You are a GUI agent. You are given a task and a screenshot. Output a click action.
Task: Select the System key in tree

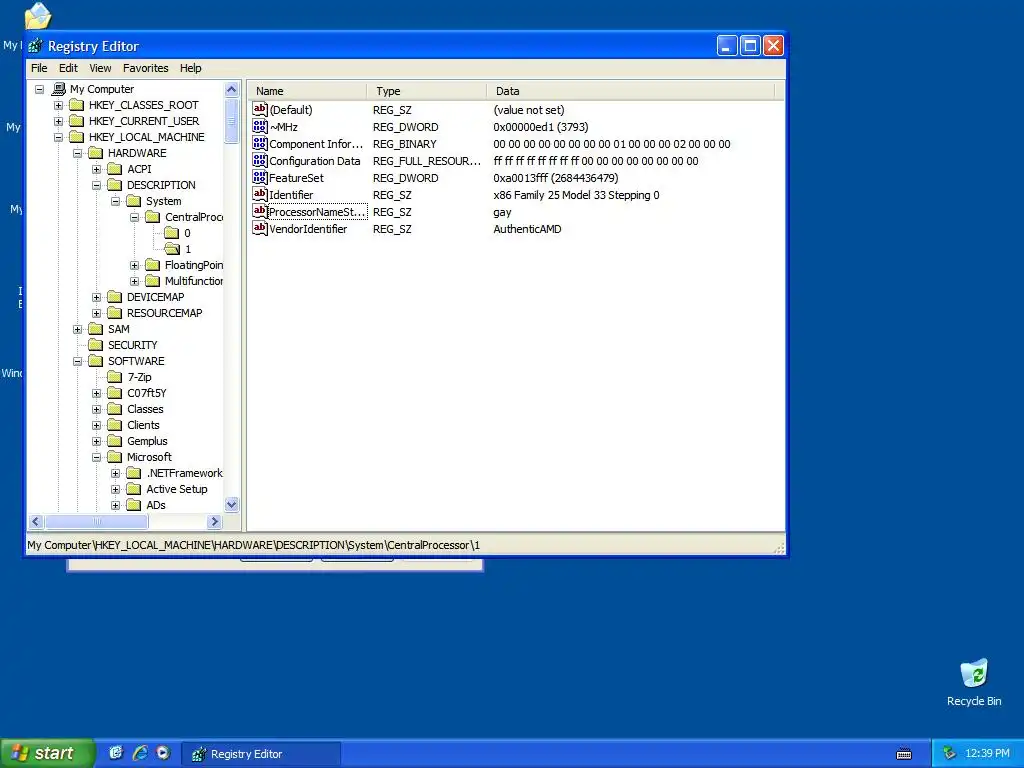[163, 201]
